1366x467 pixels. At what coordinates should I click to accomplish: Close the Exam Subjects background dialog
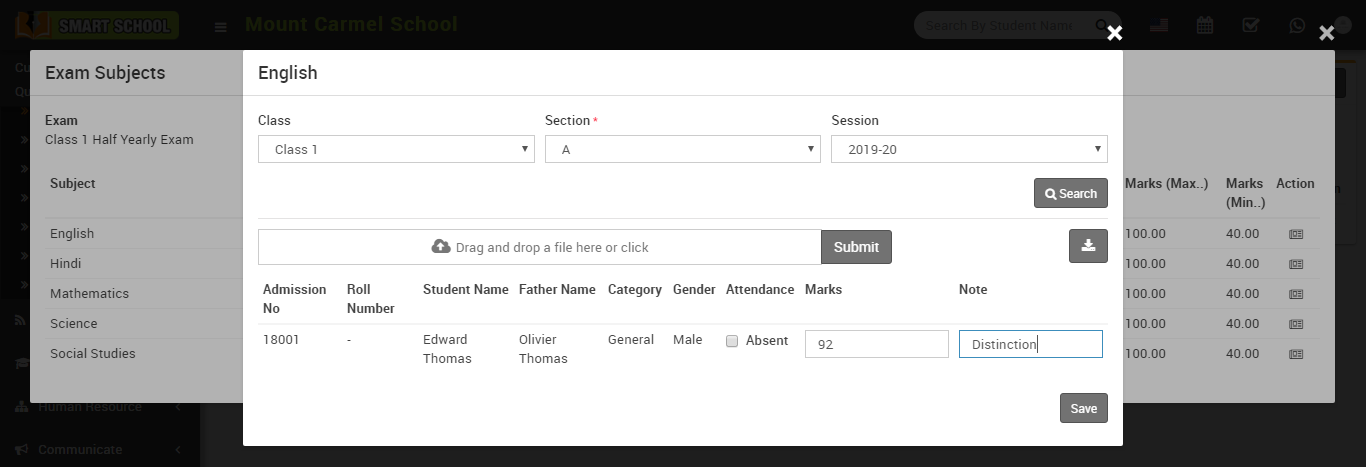pyautogui.click(x=1326, y=33)
